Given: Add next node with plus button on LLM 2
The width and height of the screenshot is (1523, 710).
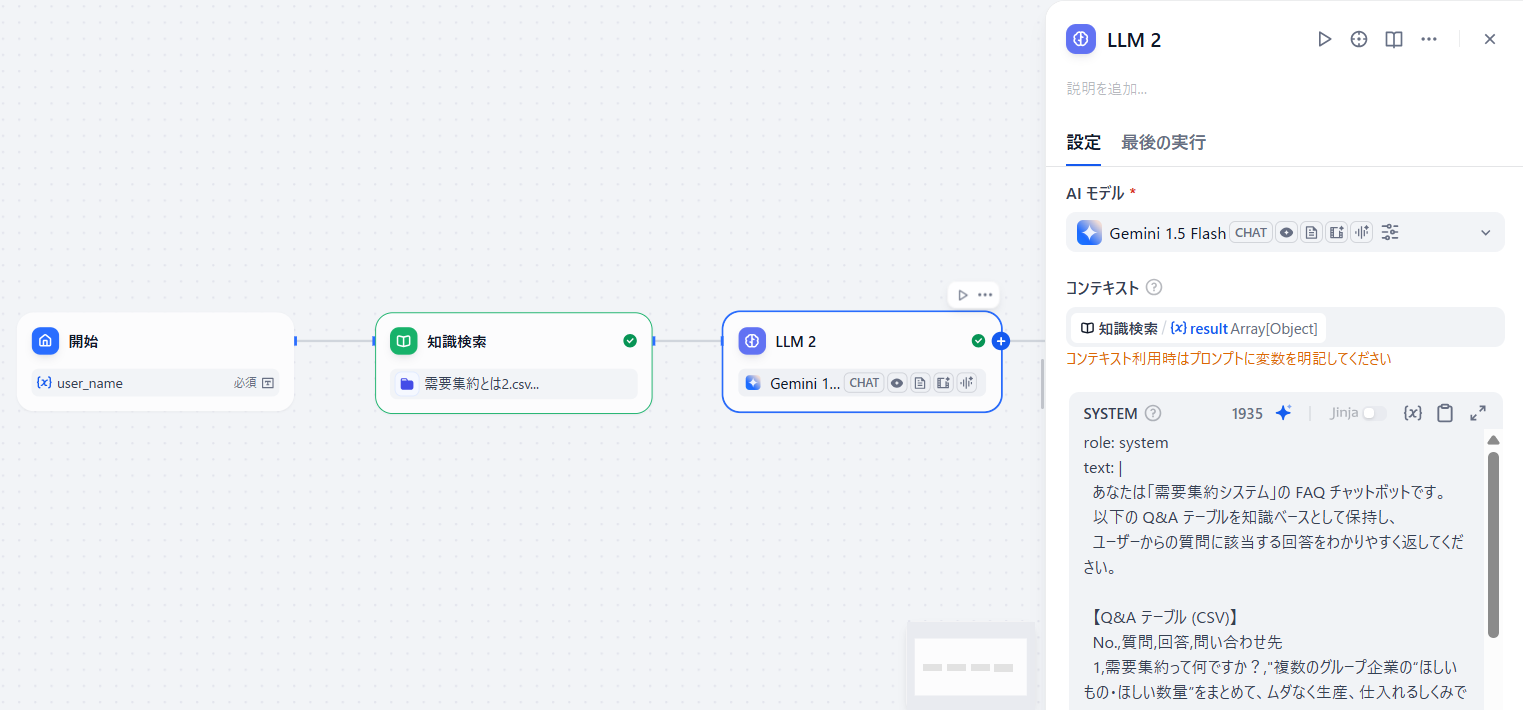Looking at the screenshot, I should point(1001,341).
